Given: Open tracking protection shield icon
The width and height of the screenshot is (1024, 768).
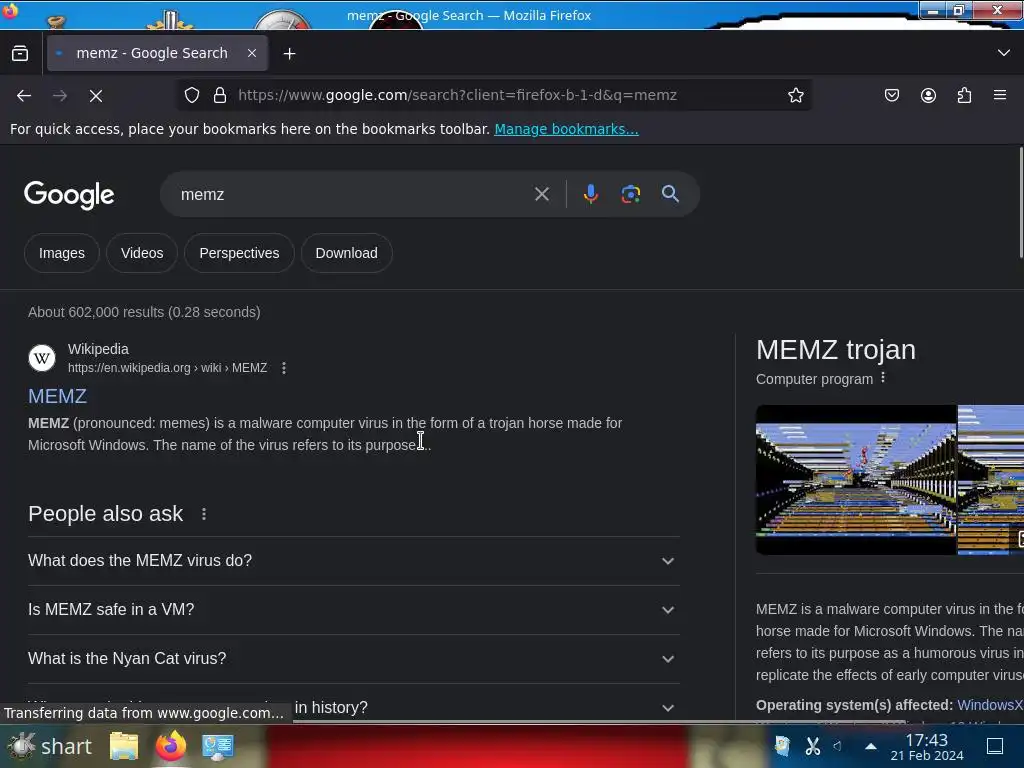Looking at the screenshot, I should [191, 95].
